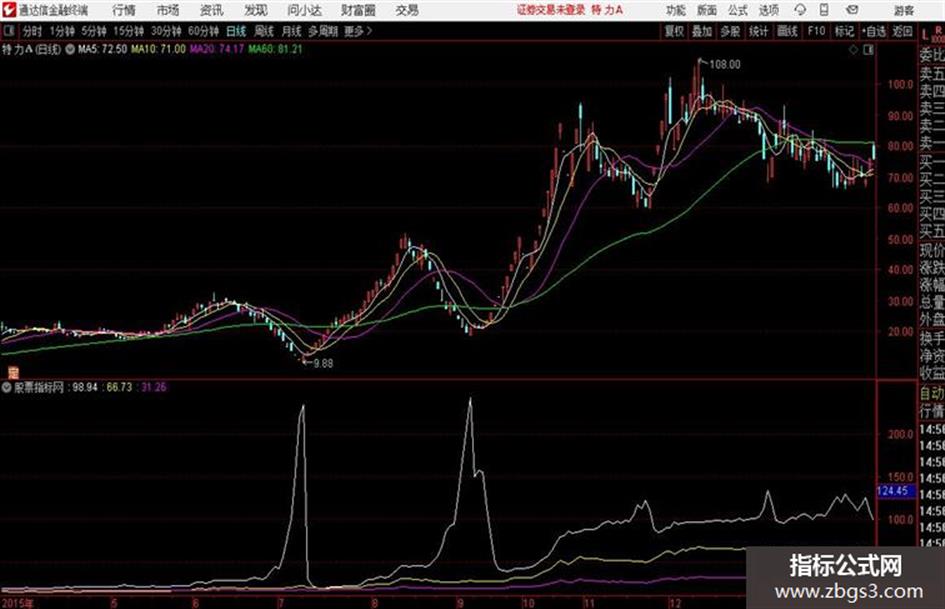Click the 特力A (日线) chart title
The width and height of the screenshot is (945, 609).
click(x=32, y=49)
